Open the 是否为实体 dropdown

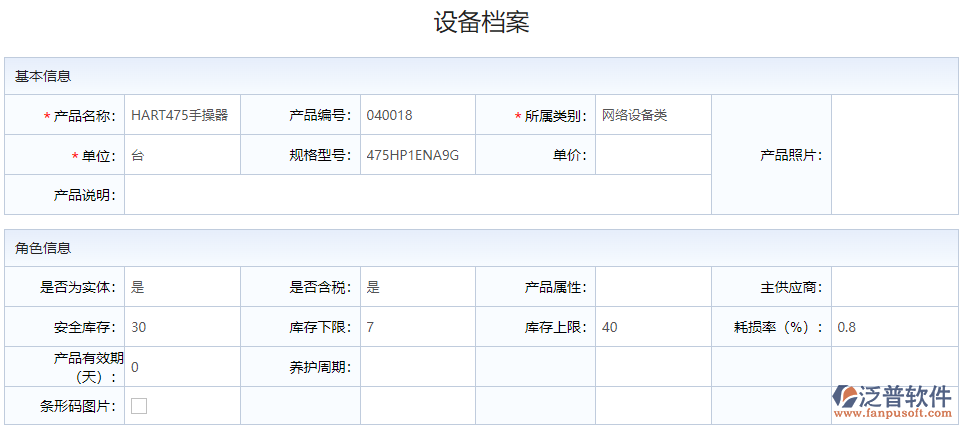[182, 287]
